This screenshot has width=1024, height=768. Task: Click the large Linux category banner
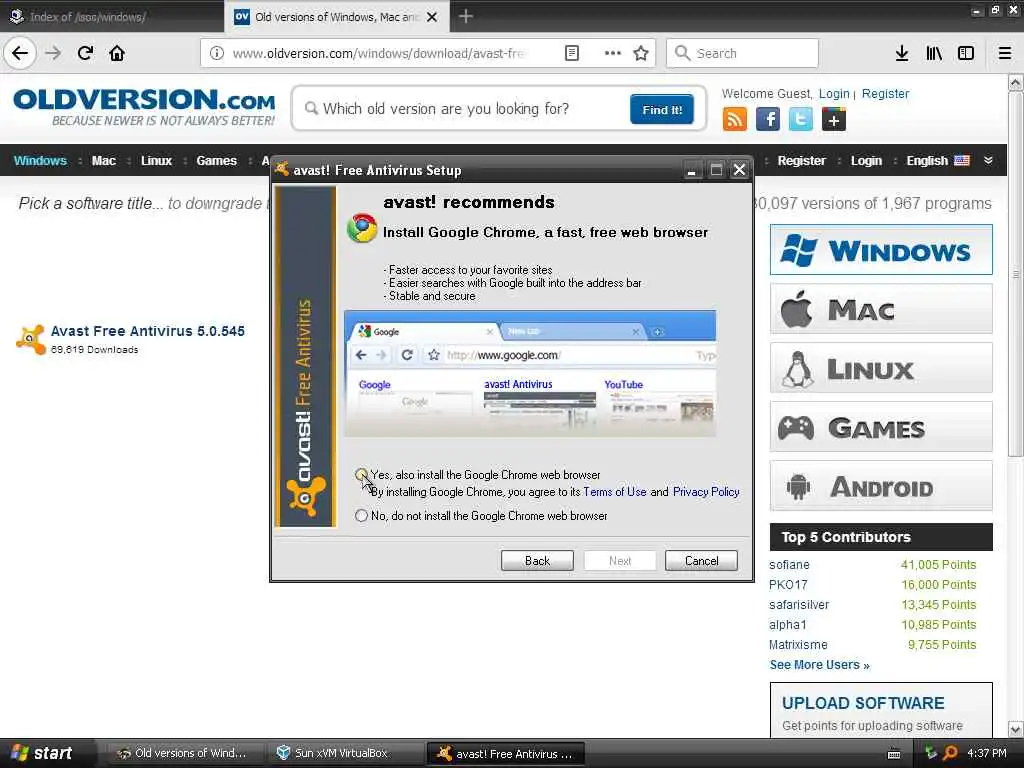pos(881,368)
